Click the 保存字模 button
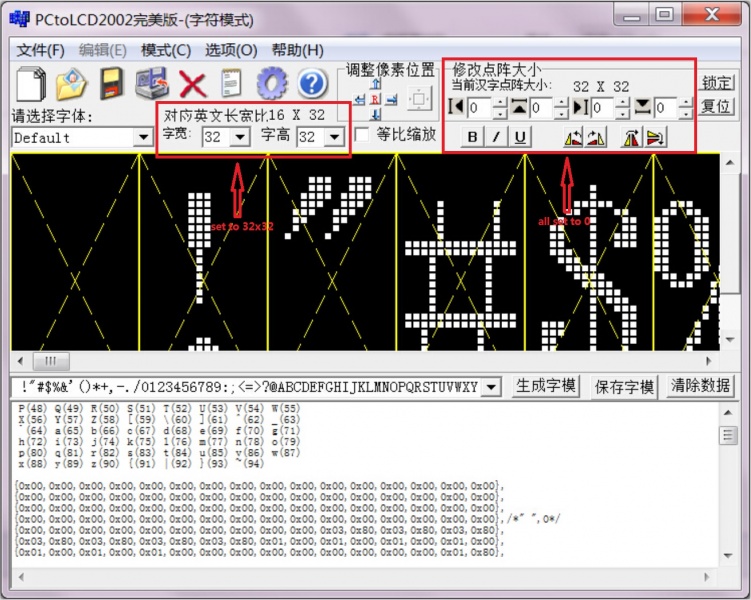The width and height of the screenshot is (751, 600). pos(624,386)
